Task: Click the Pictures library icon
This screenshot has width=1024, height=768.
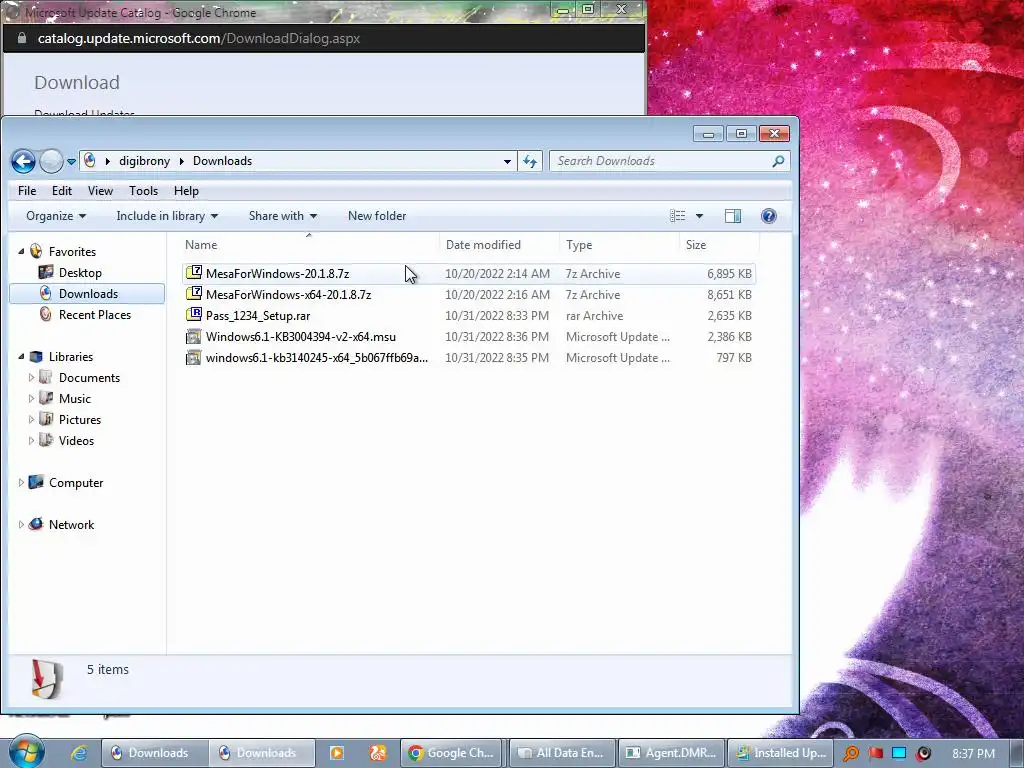Action: (x=46, y=419)
